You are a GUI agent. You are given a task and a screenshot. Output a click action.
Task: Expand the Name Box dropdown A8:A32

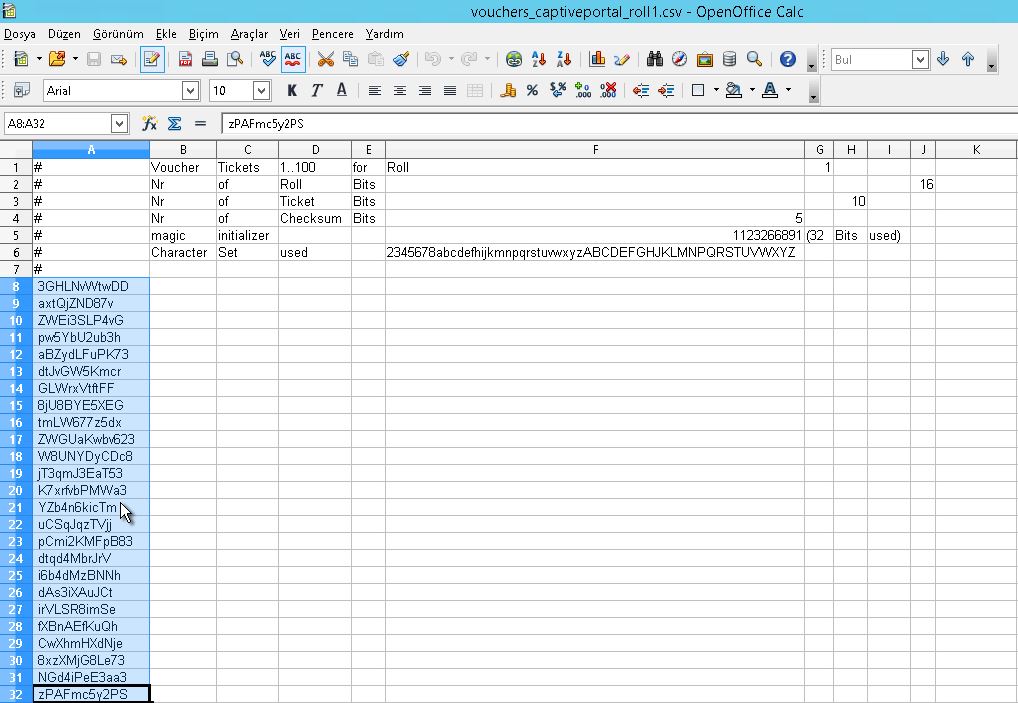[120, 123]
